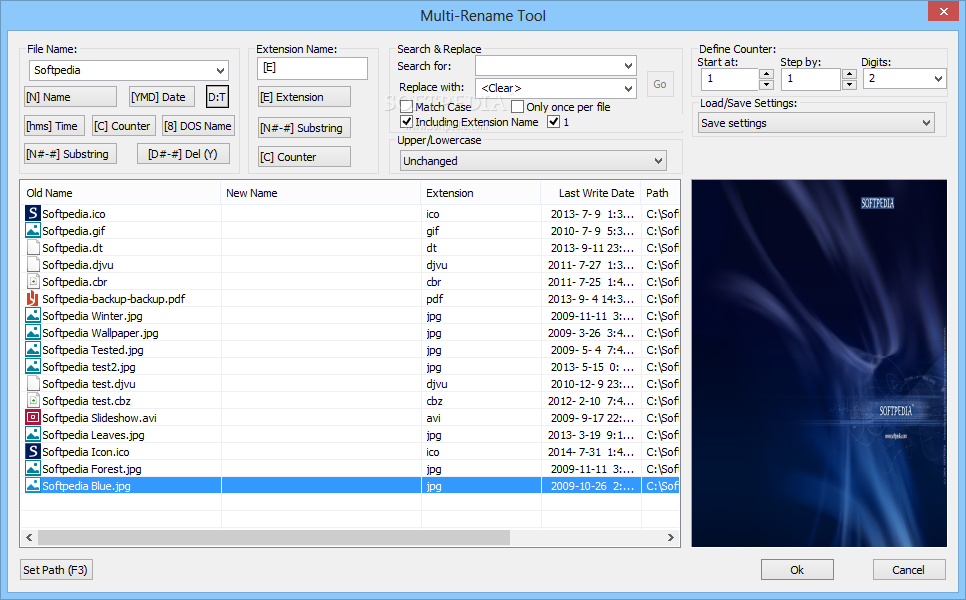Click the Softpedia.dt blank file icon

coord(33,248)
